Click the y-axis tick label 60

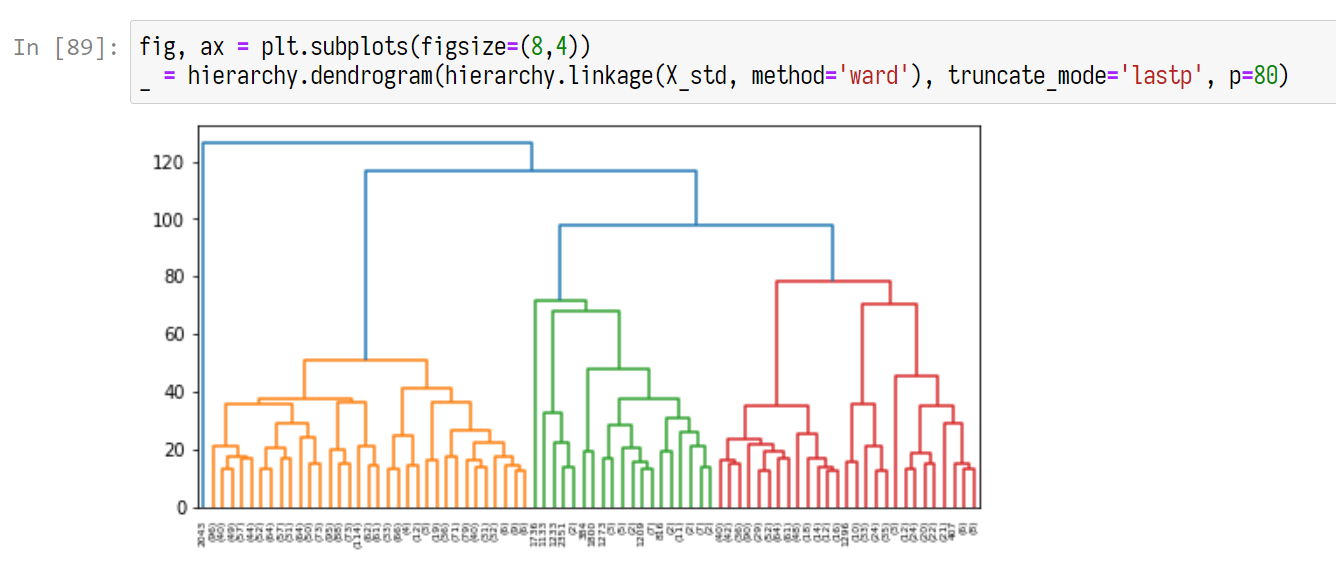[174, 334]
